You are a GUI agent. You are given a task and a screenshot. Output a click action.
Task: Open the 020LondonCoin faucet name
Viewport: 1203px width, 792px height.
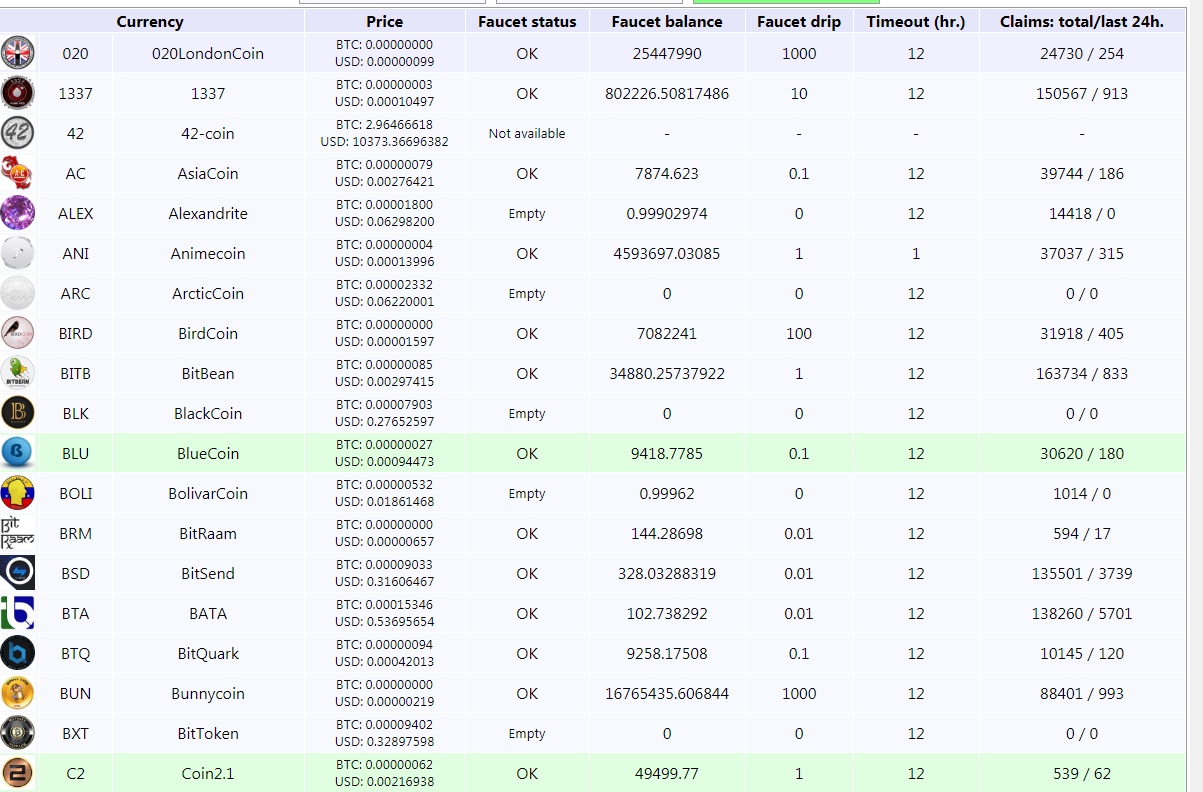208,53
